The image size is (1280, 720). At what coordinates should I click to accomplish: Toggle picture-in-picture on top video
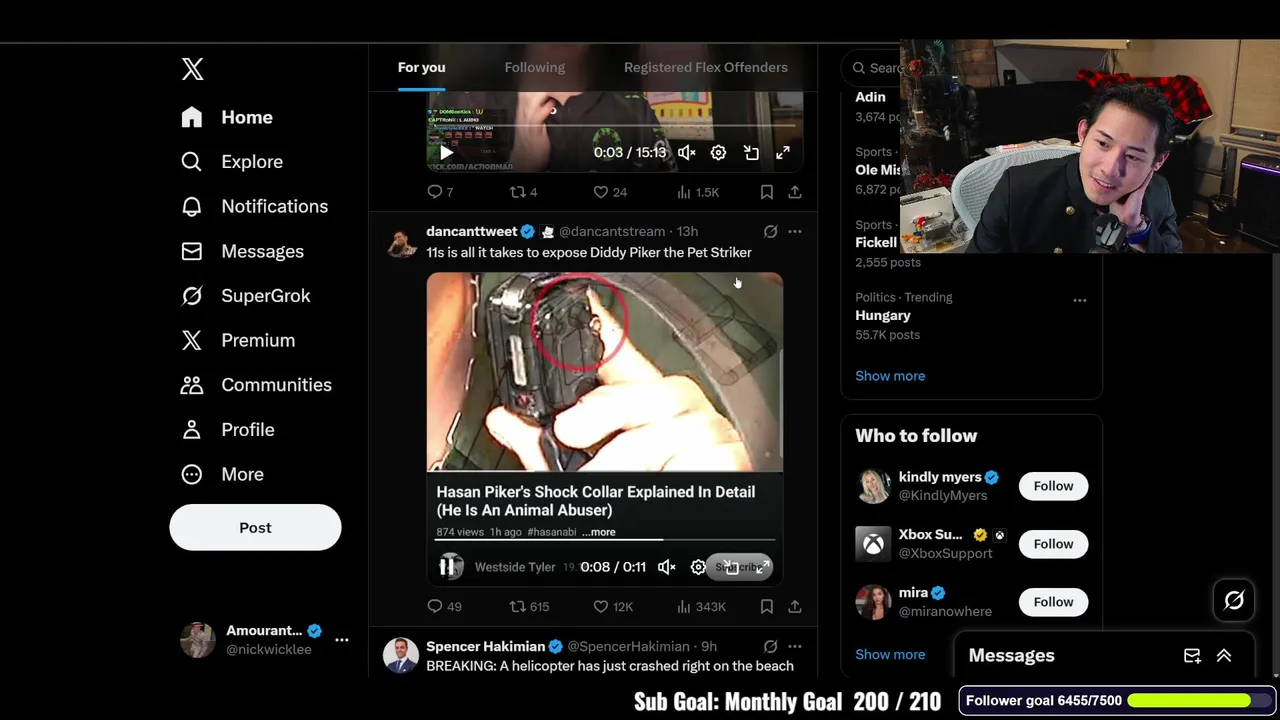[x=751, y=153]
